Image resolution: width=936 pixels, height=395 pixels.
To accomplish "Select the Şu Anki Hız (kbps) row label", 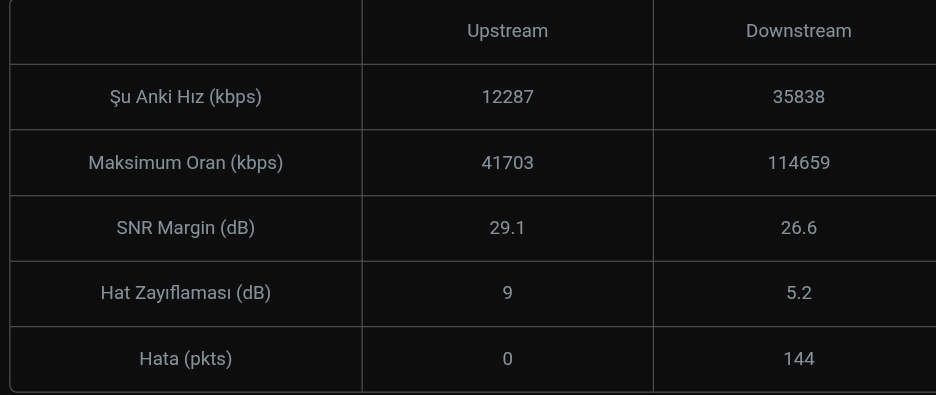I will click(x=186, y=97).
